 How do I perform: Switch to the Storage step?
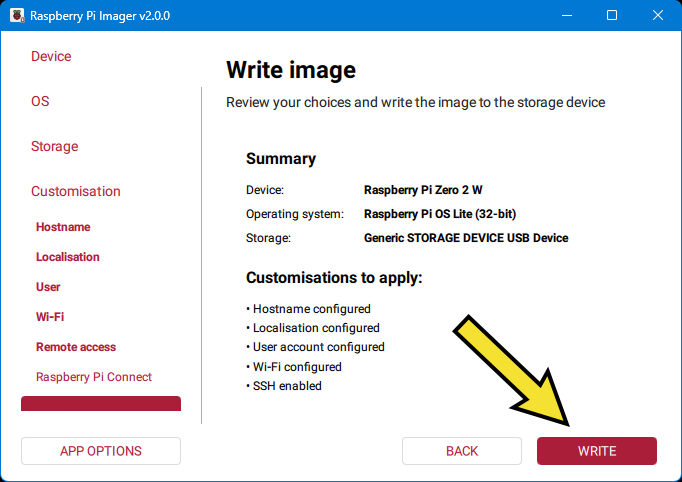(x=54, y=147)
